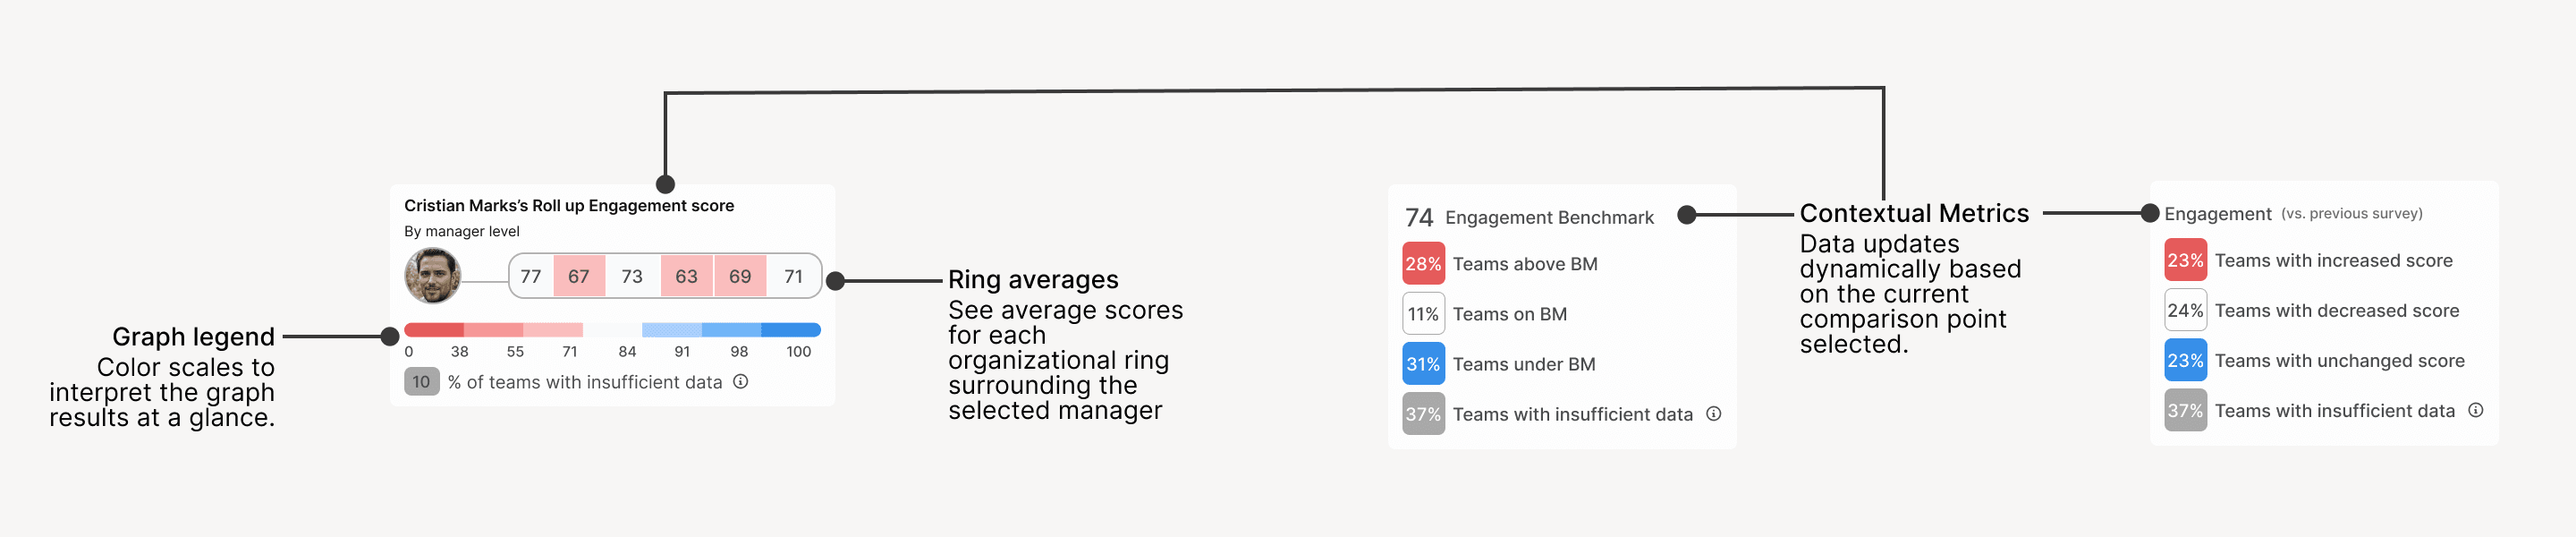Click the red 28% Teams above BM badge
Viewport: 2576px width, 537px height.
[1423, 264]
